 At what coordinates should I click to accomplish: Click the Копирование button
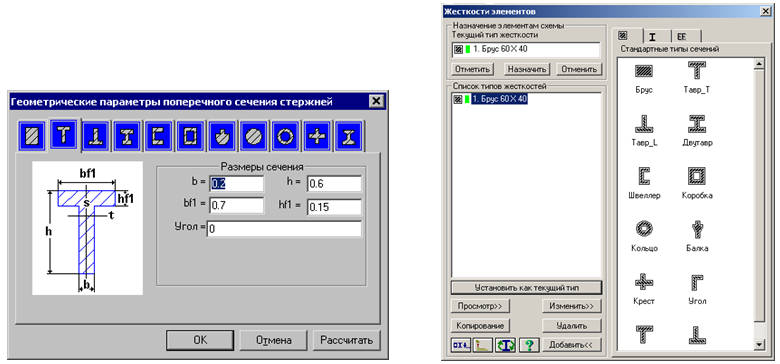[x=481, y=326]
